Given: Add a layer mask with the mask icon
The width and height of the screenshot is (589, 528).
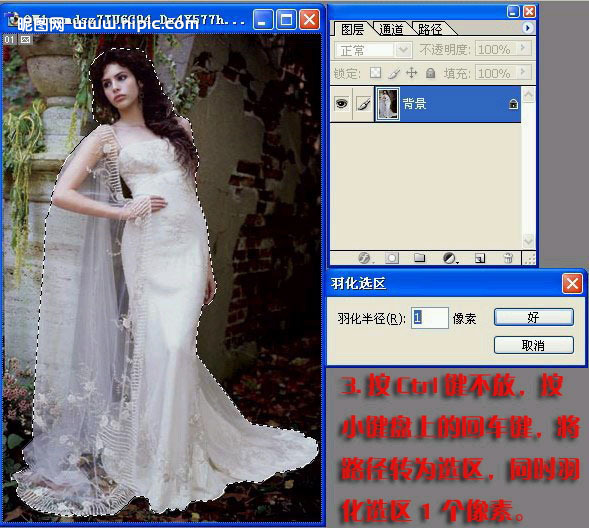Looking at the screenshot, I should (392, 258).
